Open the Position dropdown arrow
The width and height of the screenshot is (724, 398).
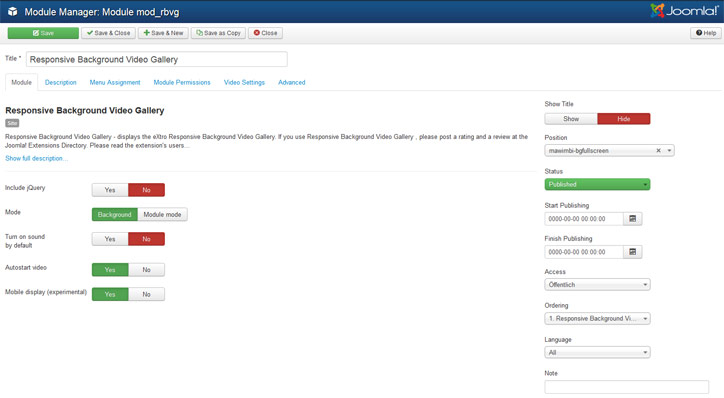[669, 151]
